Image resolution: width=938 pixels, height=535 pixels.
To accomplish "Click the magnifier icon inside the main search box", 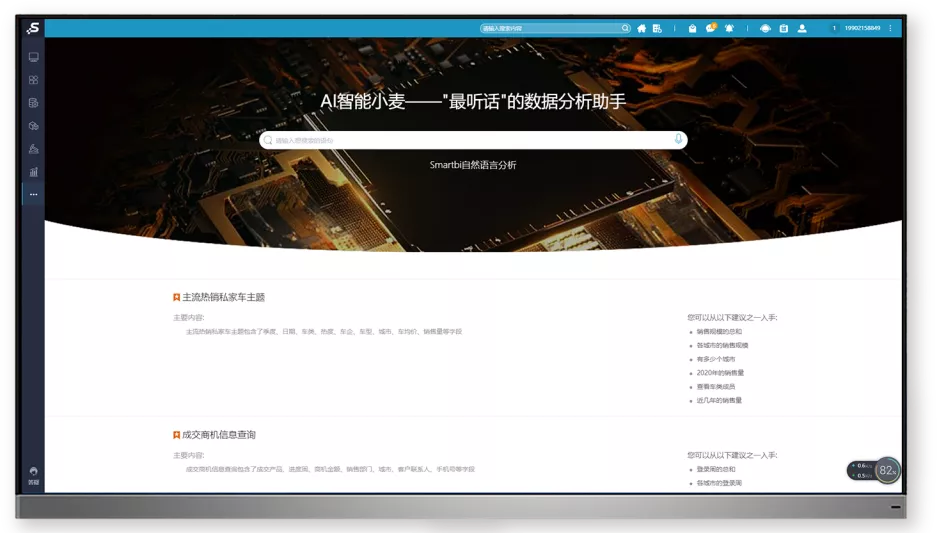I will [x=268, y=140].
